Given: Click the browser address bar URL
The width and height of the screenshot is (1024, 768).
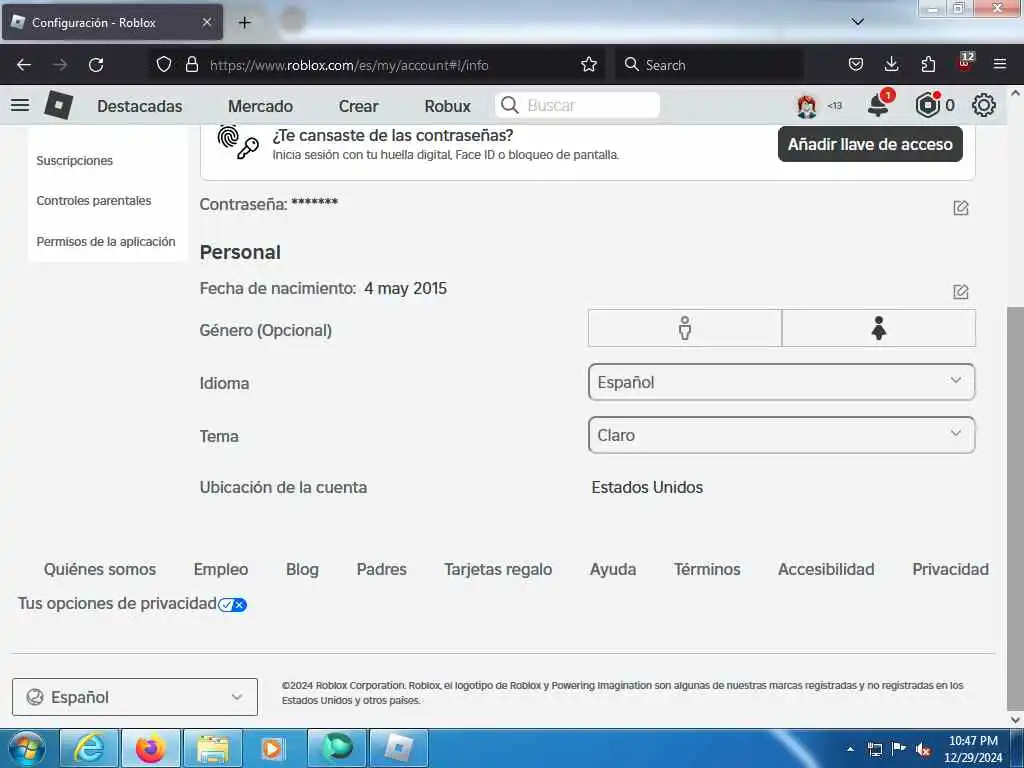Looking at the screenshot, I should (349, 65).
